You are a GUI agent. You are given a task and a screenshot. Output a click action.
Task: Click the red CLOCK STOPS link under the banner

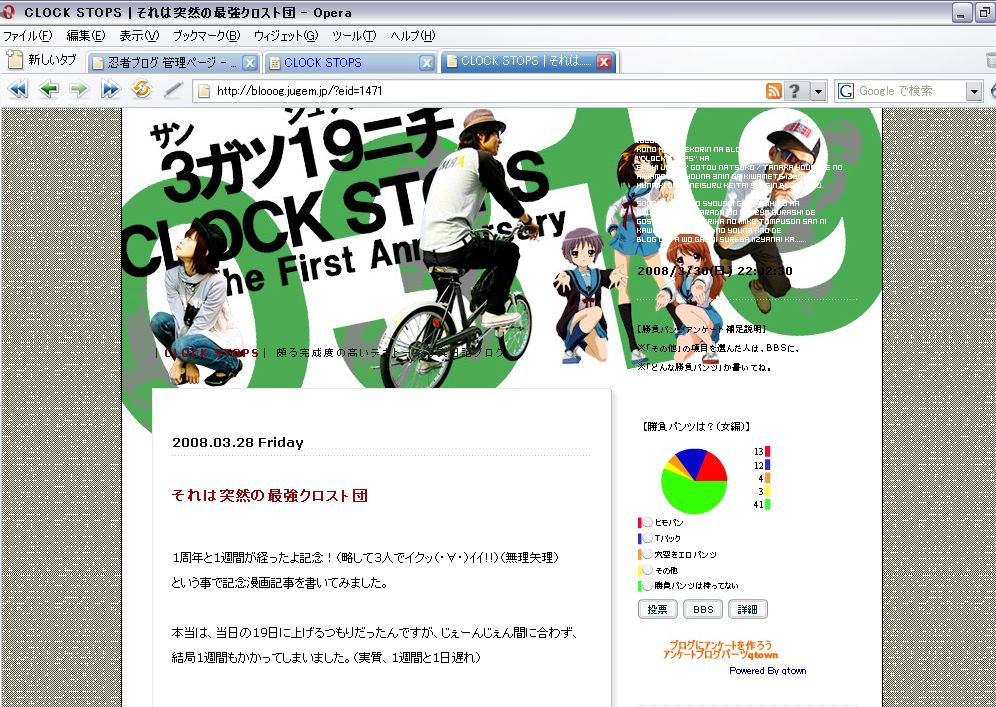click(211, 353)
